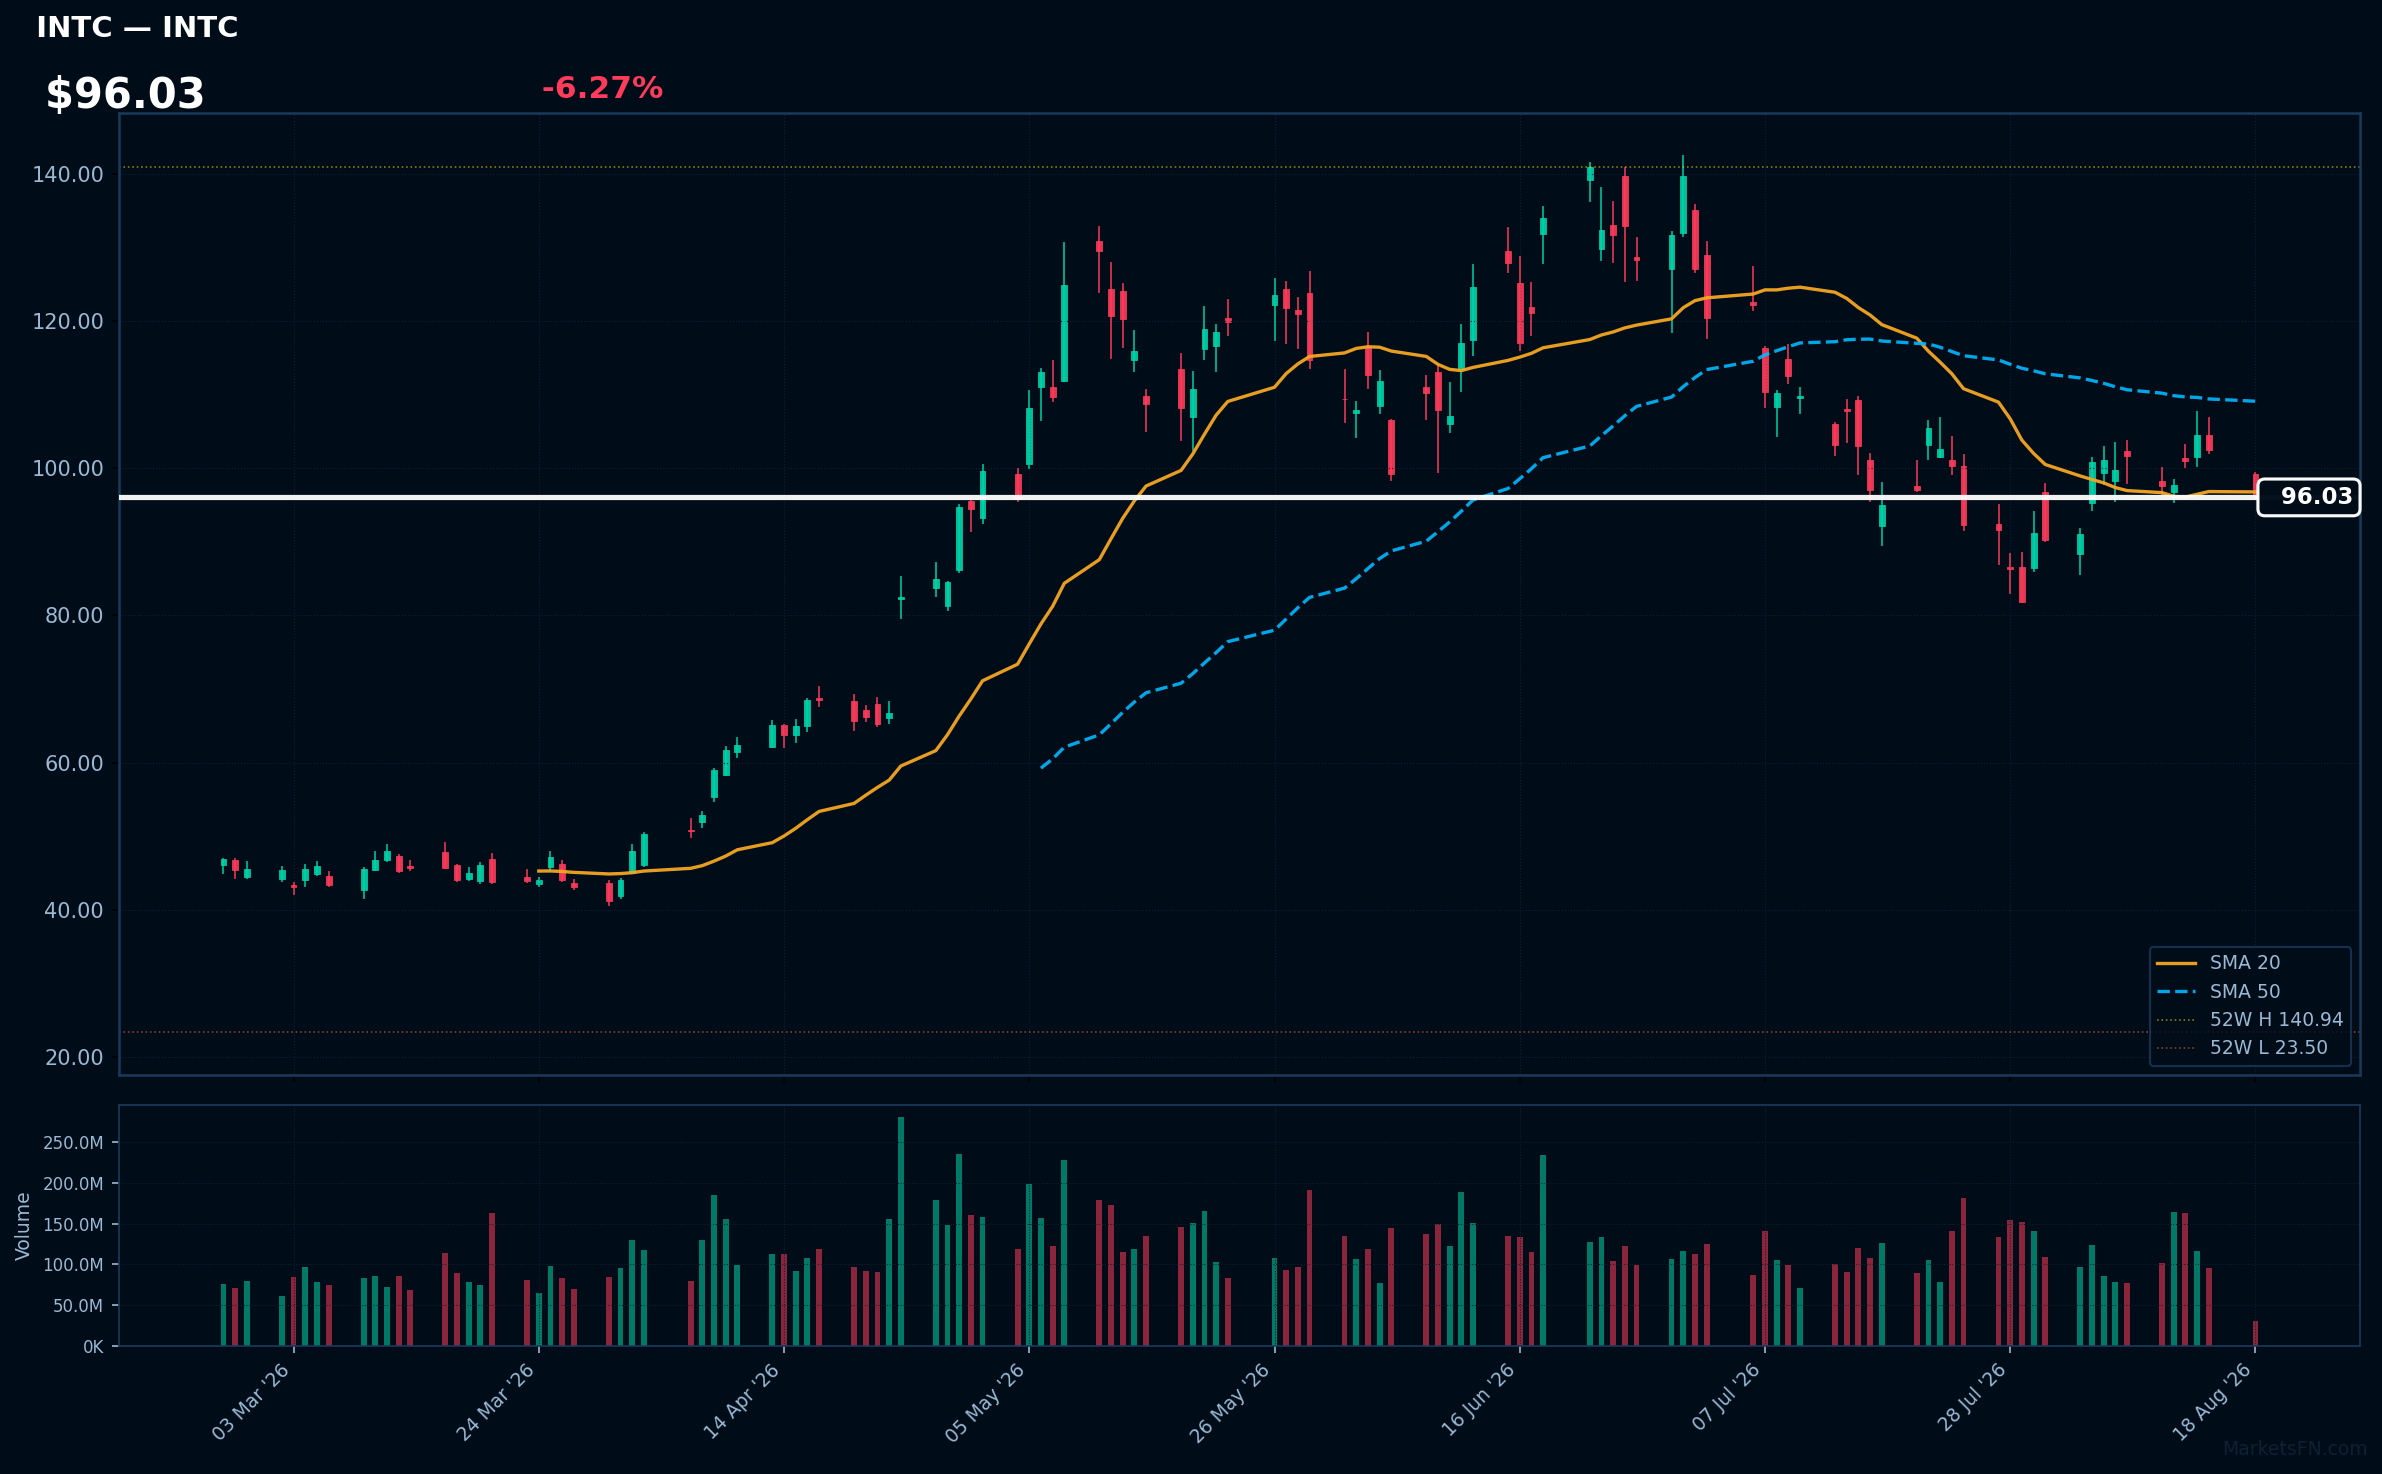This screenshot has height=1474, width=2382.
Task: Click the 60.00 price axis label
Action: tap(73, 763)
